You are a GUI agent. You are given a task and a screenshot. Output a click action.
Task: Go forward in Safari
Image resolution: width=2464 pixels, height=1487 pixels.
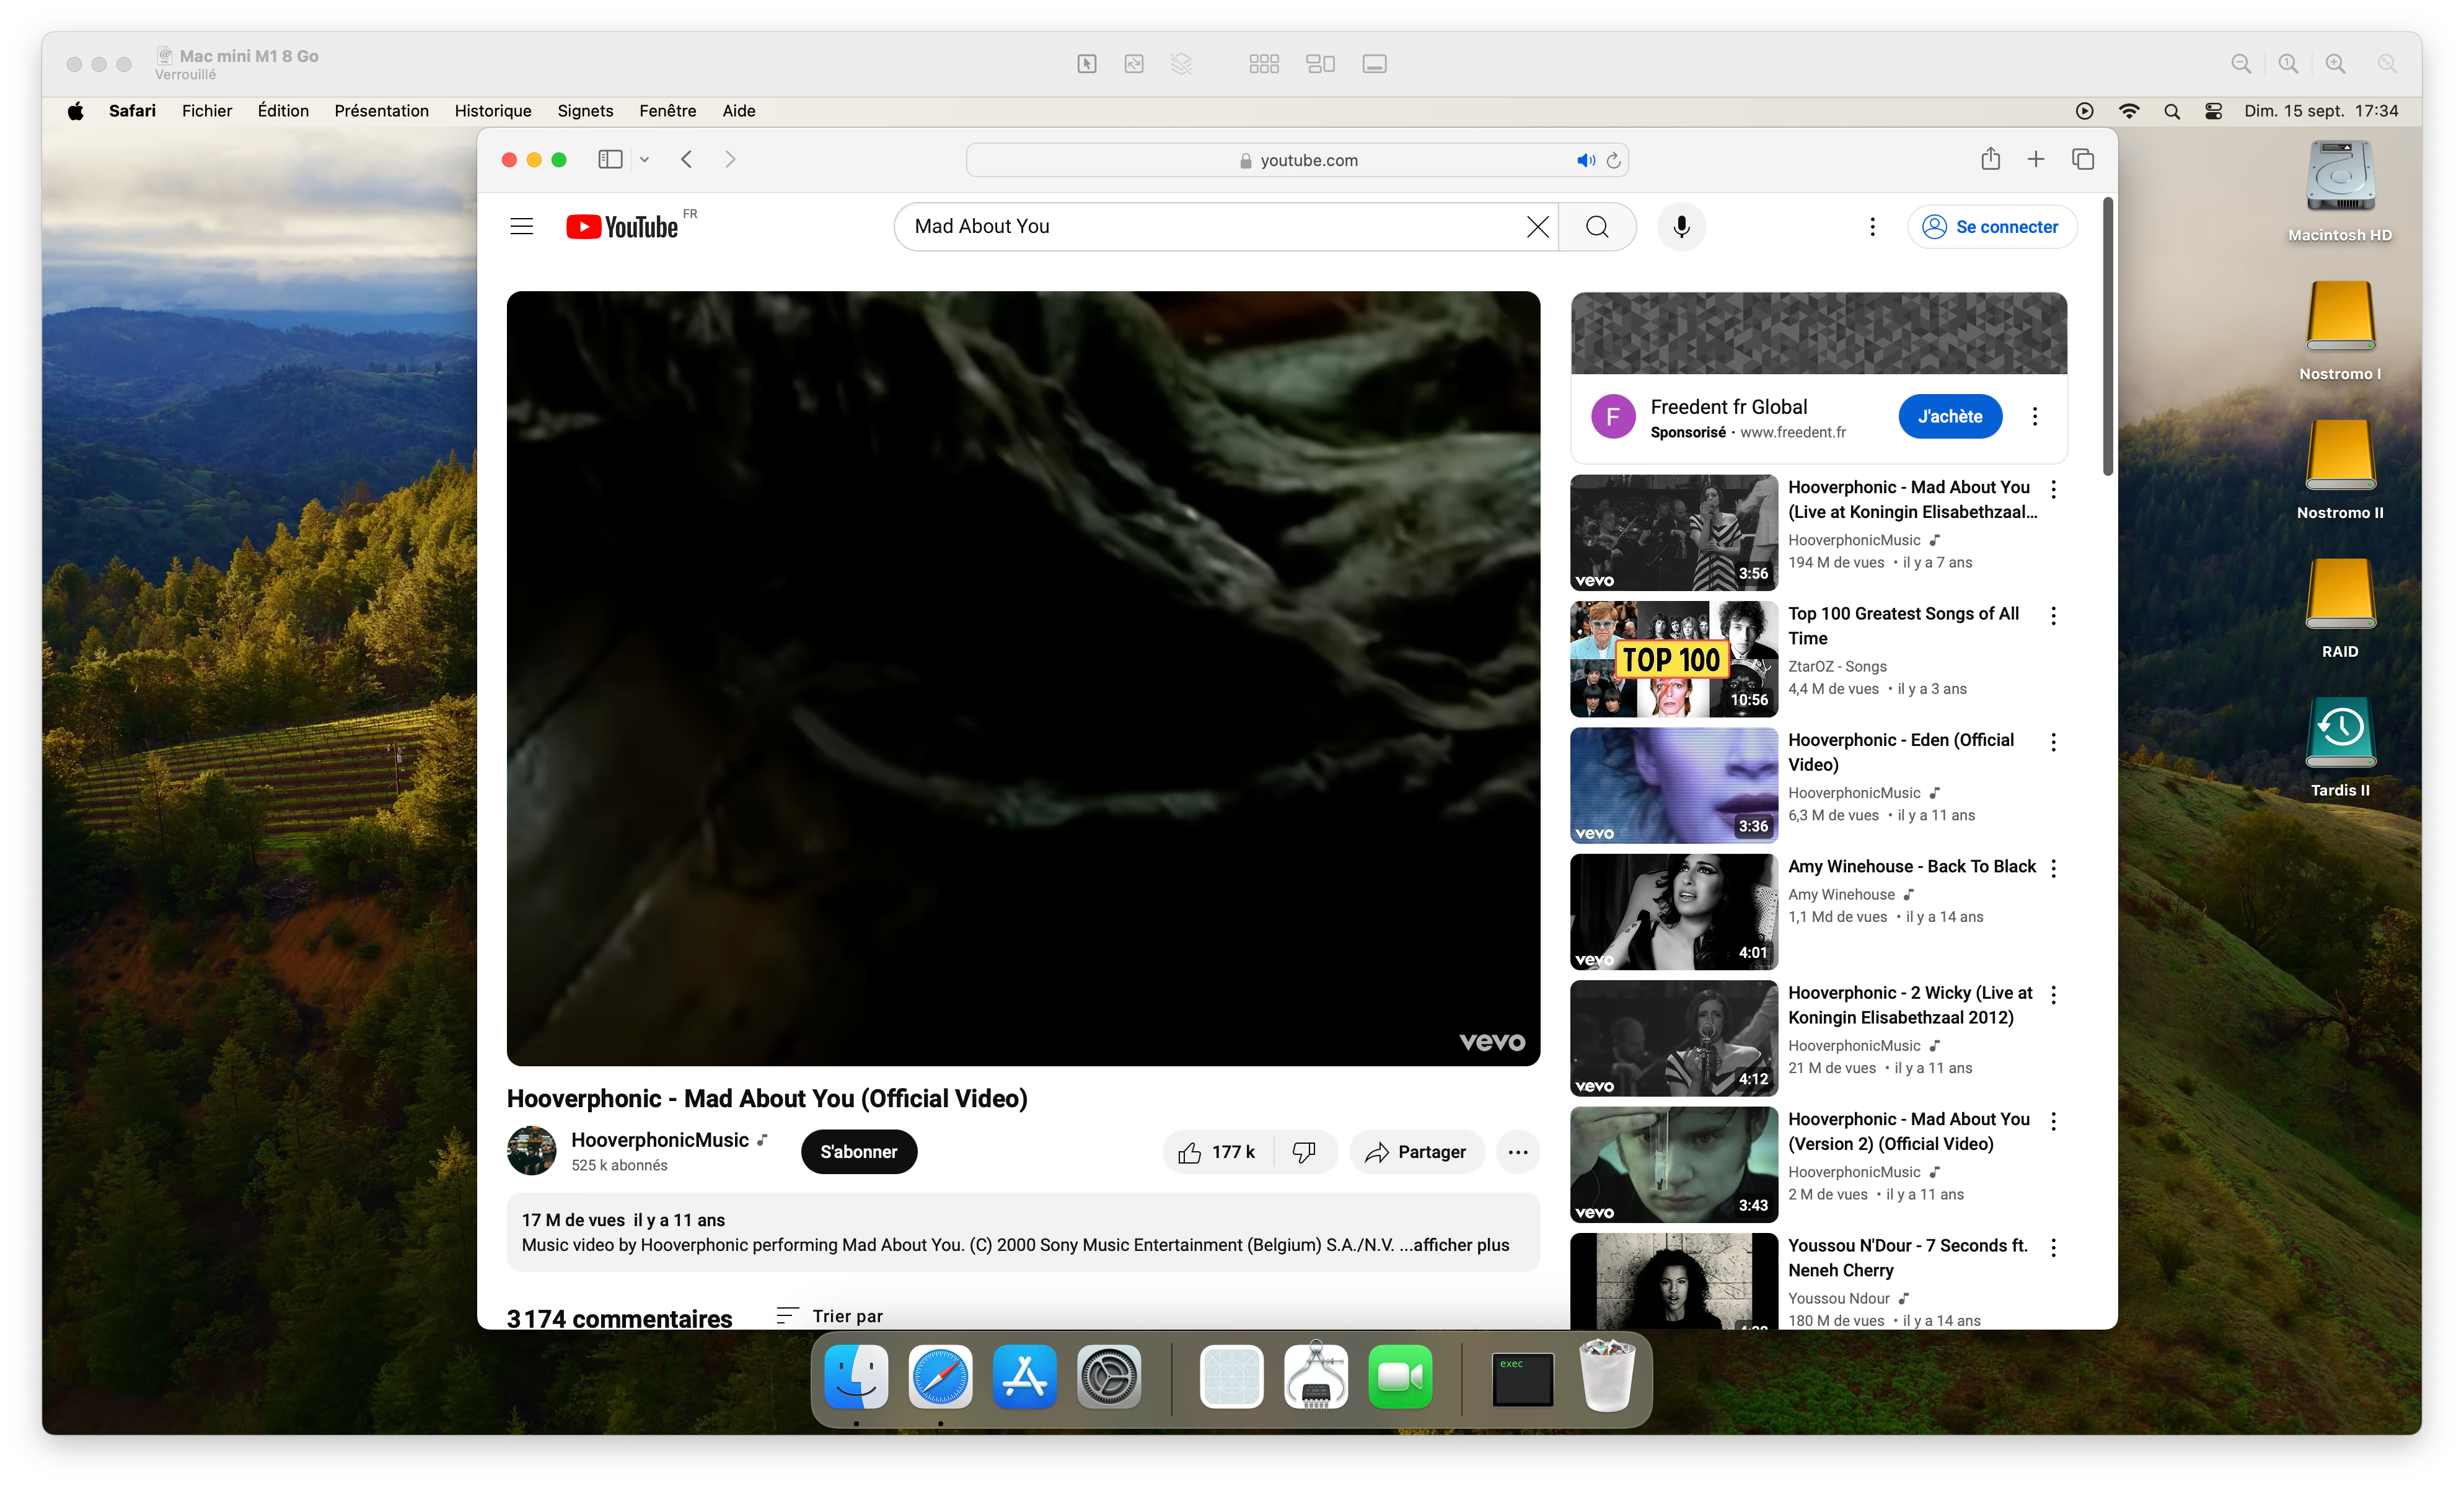[730, 160]
